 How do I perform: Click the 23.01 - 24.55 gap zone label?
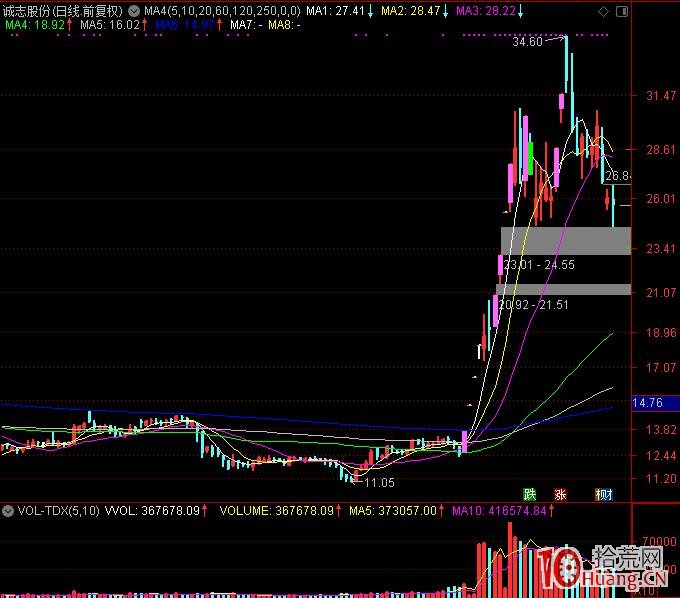click(x=539, y=265)
